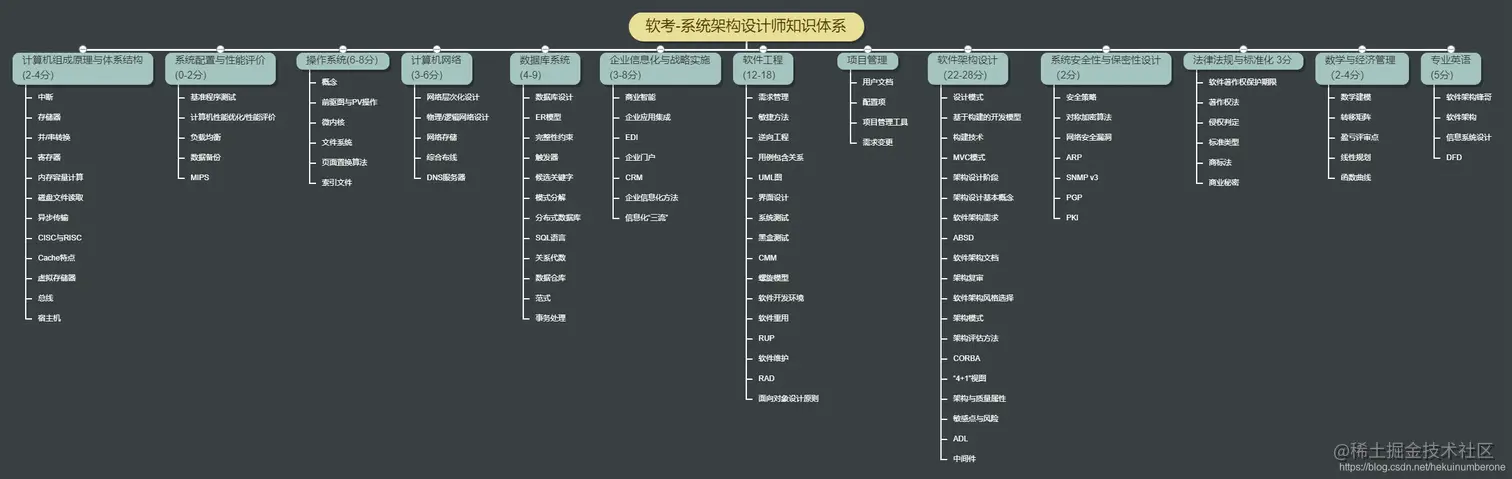
Task: Click the PKI leaf item
Action: tap(1072, 217)
